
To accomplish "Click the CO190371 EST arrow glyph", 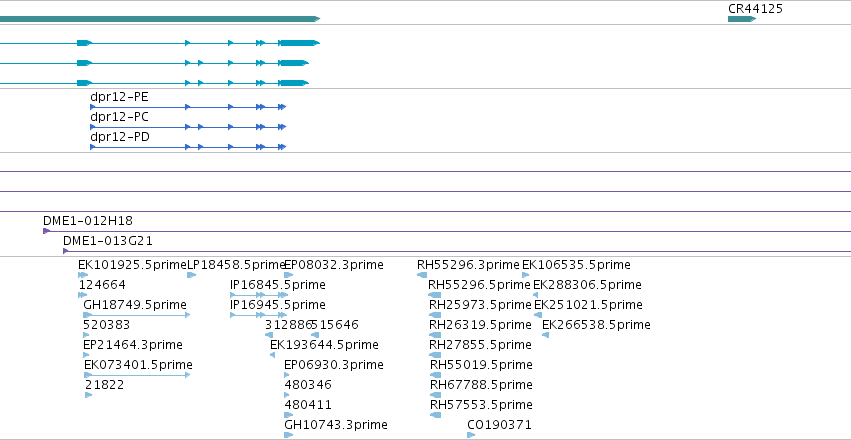I will coord(471,435).
